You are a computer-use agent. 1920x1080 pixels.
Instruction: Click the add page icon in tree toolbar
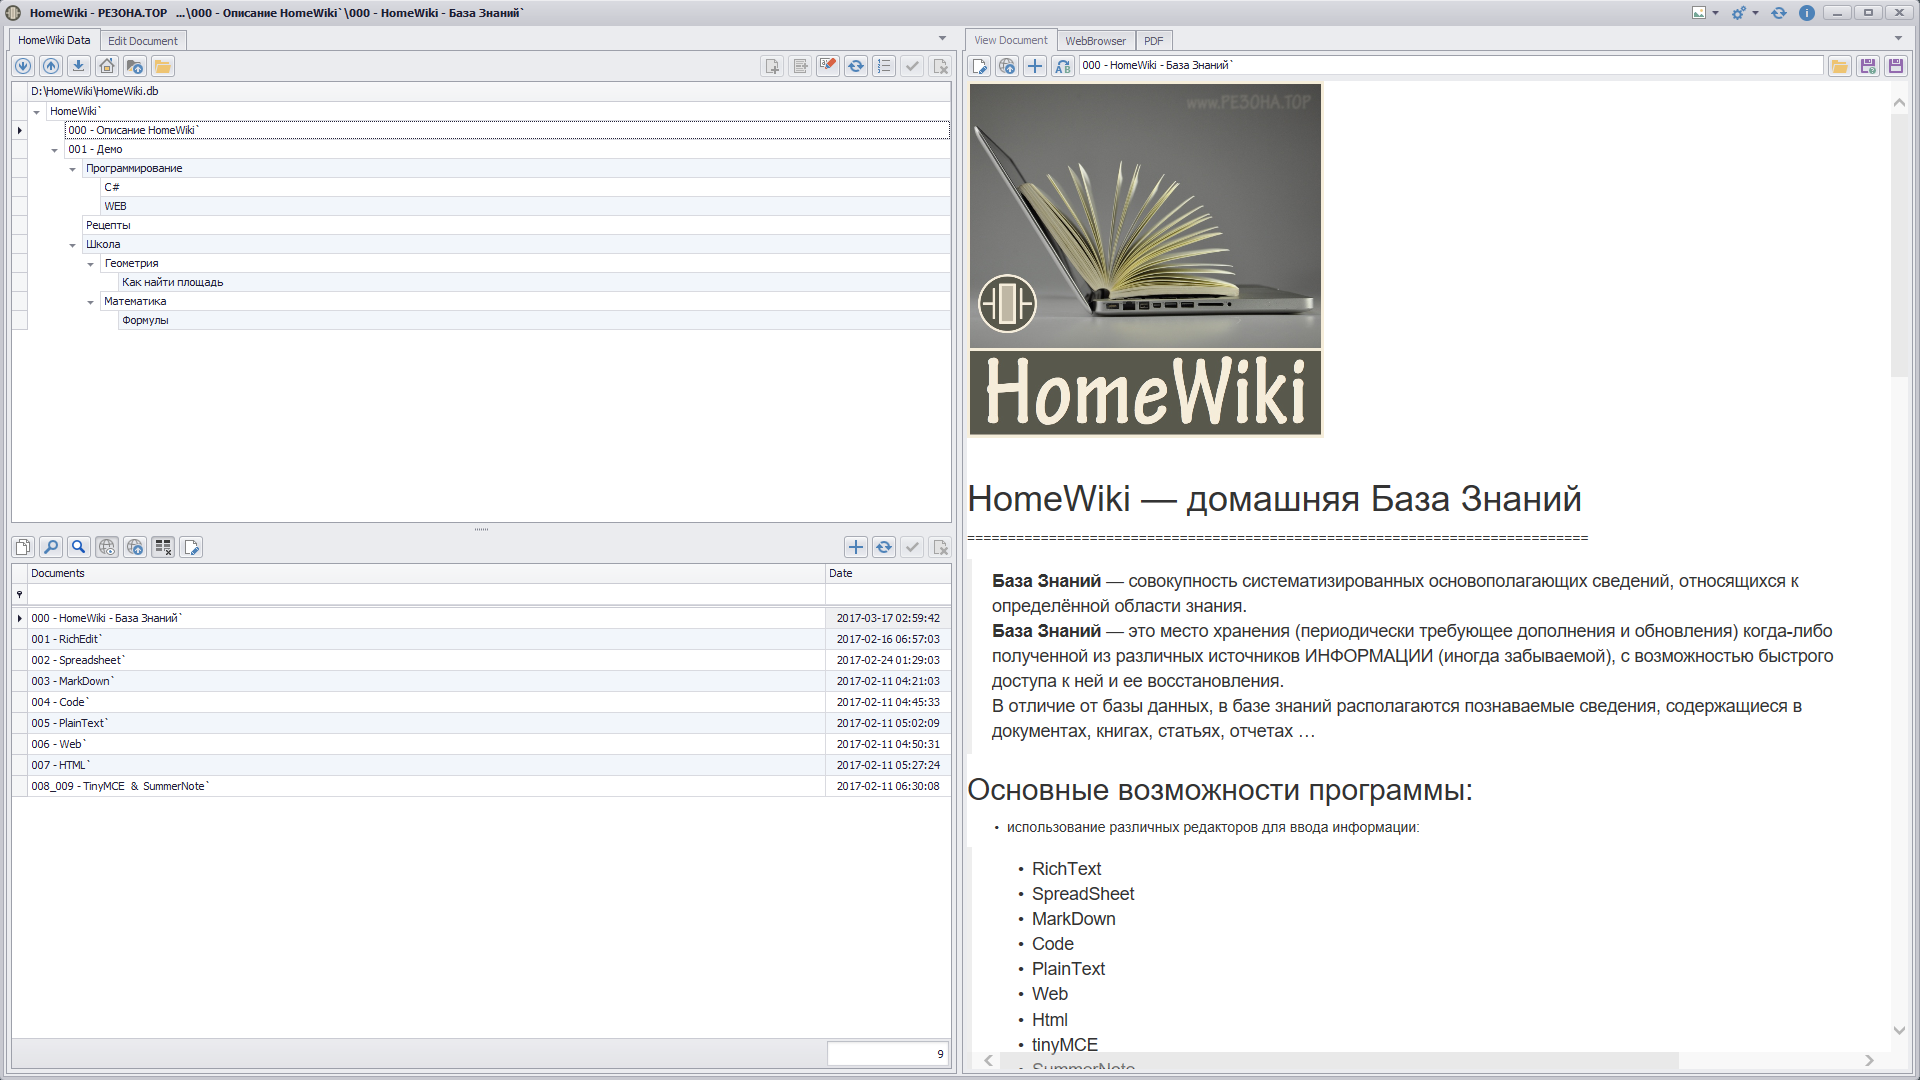point(772,66)
